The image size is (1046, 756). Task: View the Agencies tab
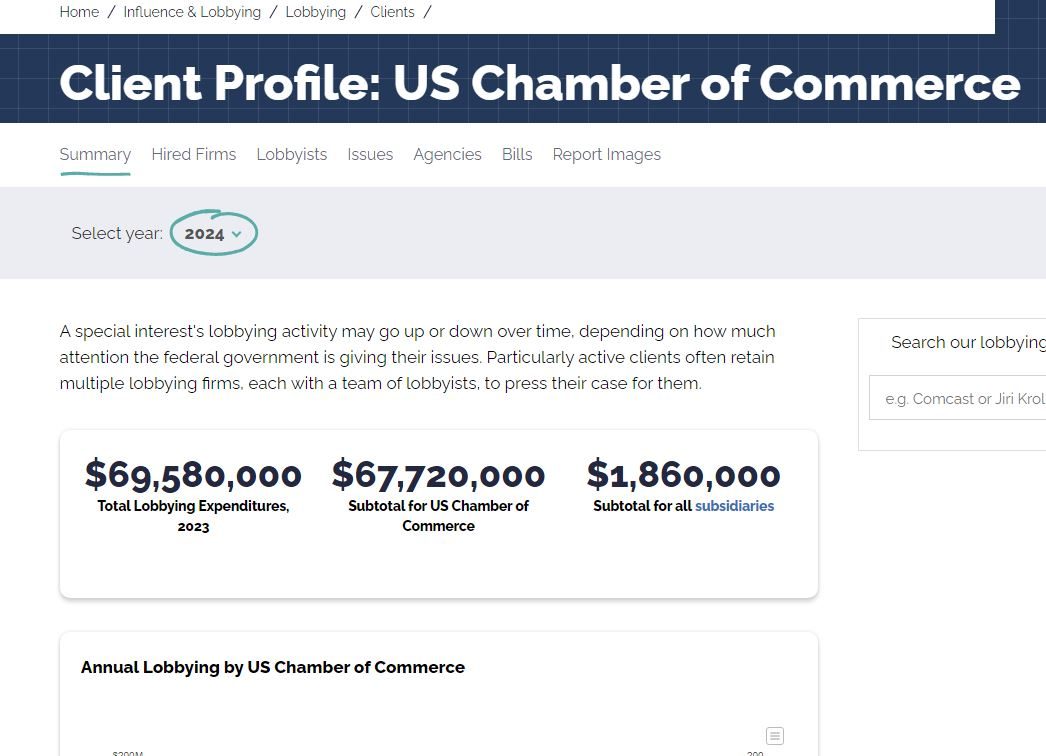click(x=447, y=154)
